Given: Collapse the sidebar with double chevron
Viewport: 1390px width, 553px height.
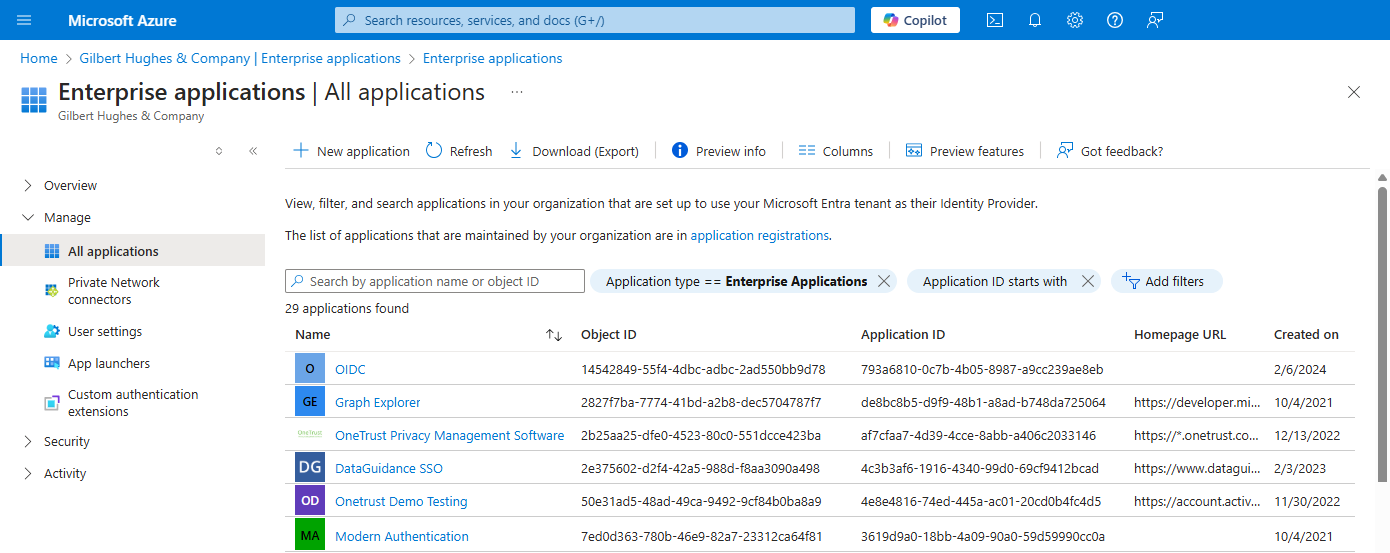Looking at the screenshot, I should coord(253,151).
